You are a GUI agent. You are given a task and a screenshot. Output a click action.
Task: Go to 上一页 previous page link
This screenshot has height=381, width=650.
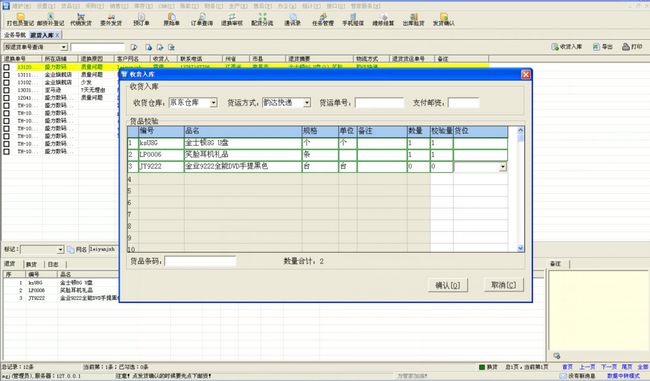point(587,367)
